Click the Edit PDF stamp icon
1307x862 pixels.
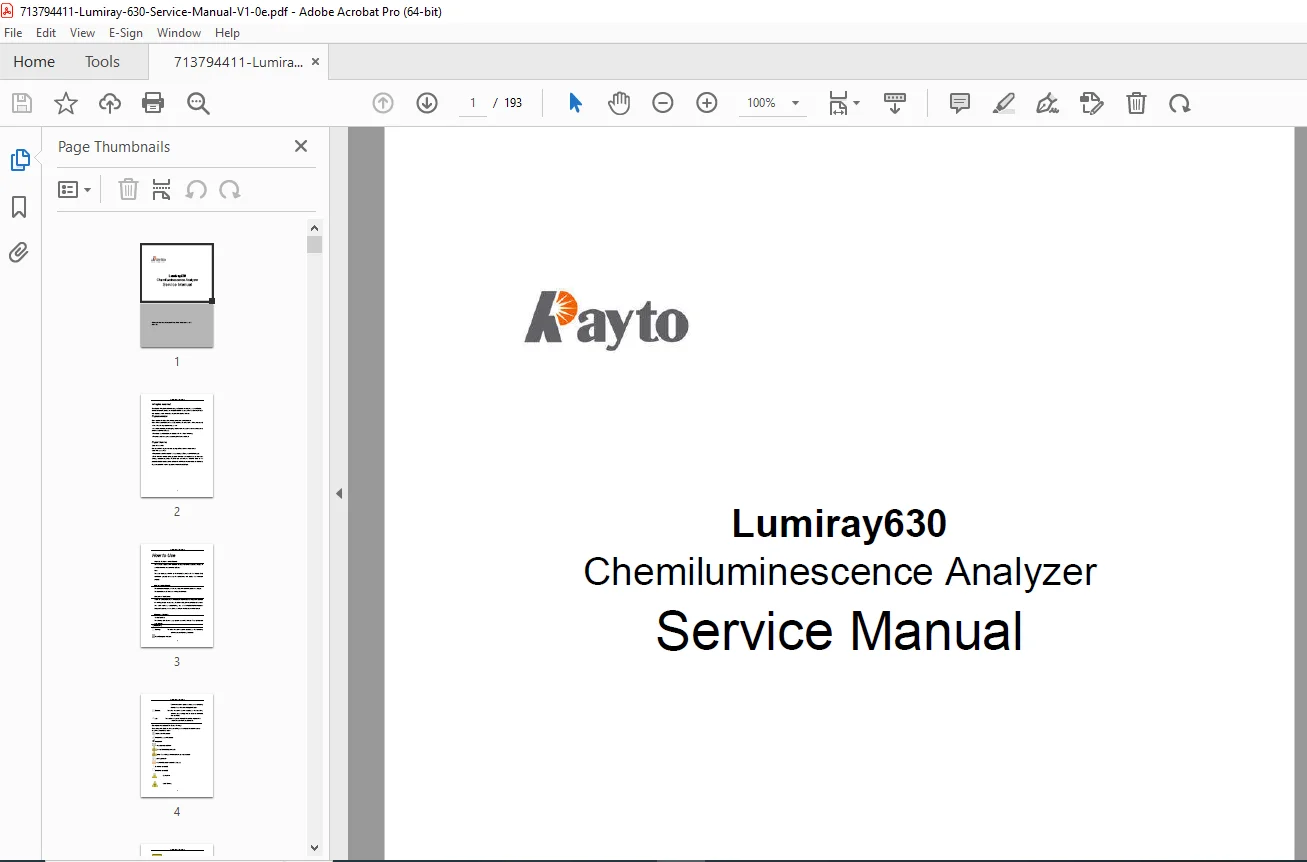click(x=1092, y=103)
